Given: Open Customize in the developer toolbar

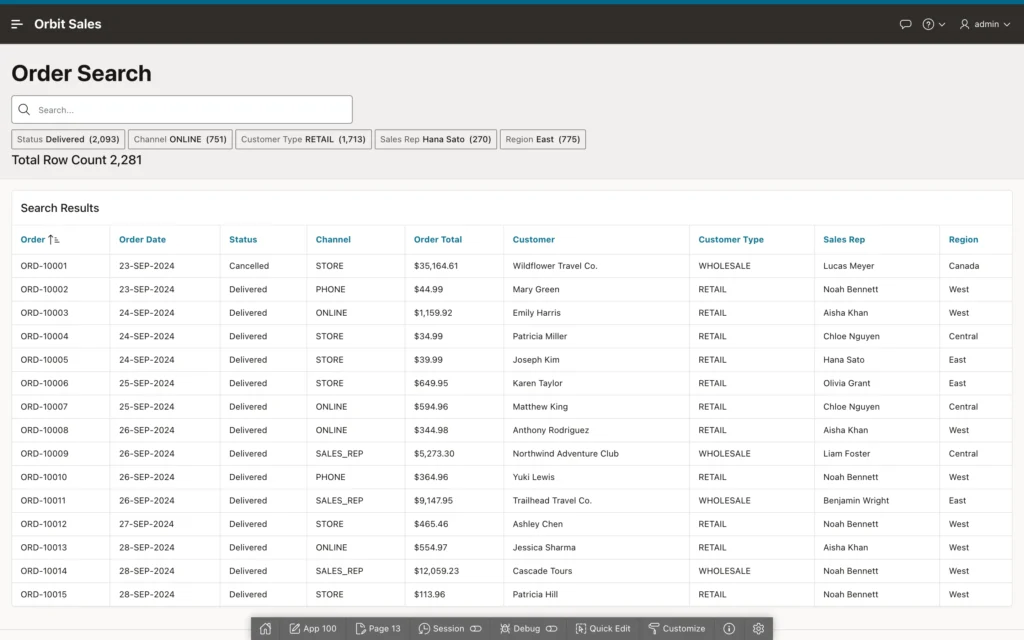Looking at the screenshot, I should 677,628.
